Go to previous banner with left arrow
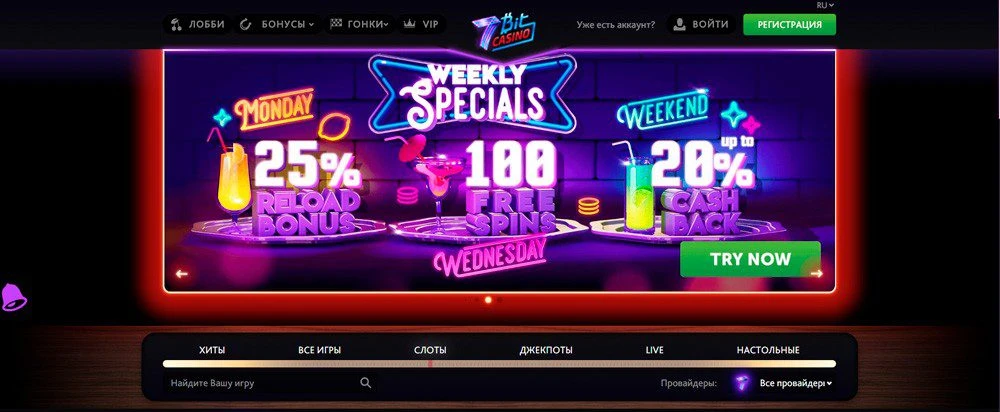The width and height of the screenshot is (1000, 412). coord(182,274)
